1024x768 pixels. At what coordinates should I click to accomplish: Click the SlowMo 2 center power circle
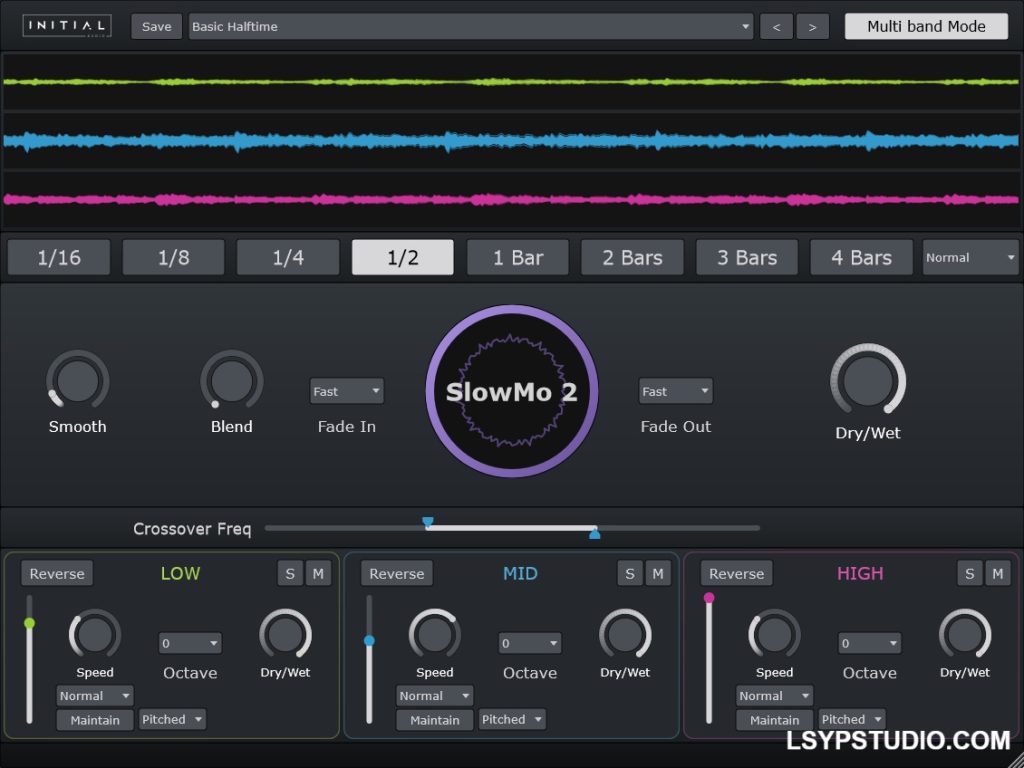pos(512,391)
